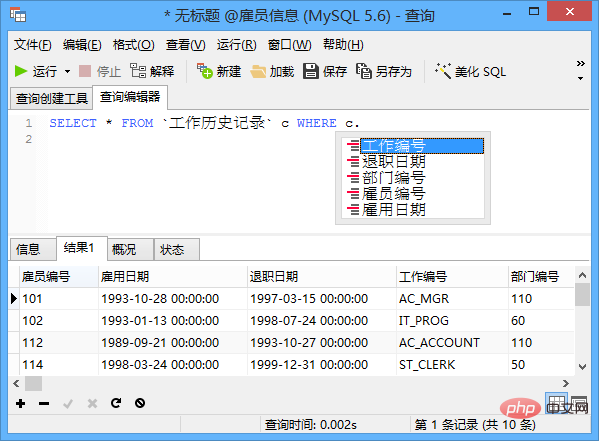Click the grid view icon
This screenshot has width=599, height=441.
556,403
